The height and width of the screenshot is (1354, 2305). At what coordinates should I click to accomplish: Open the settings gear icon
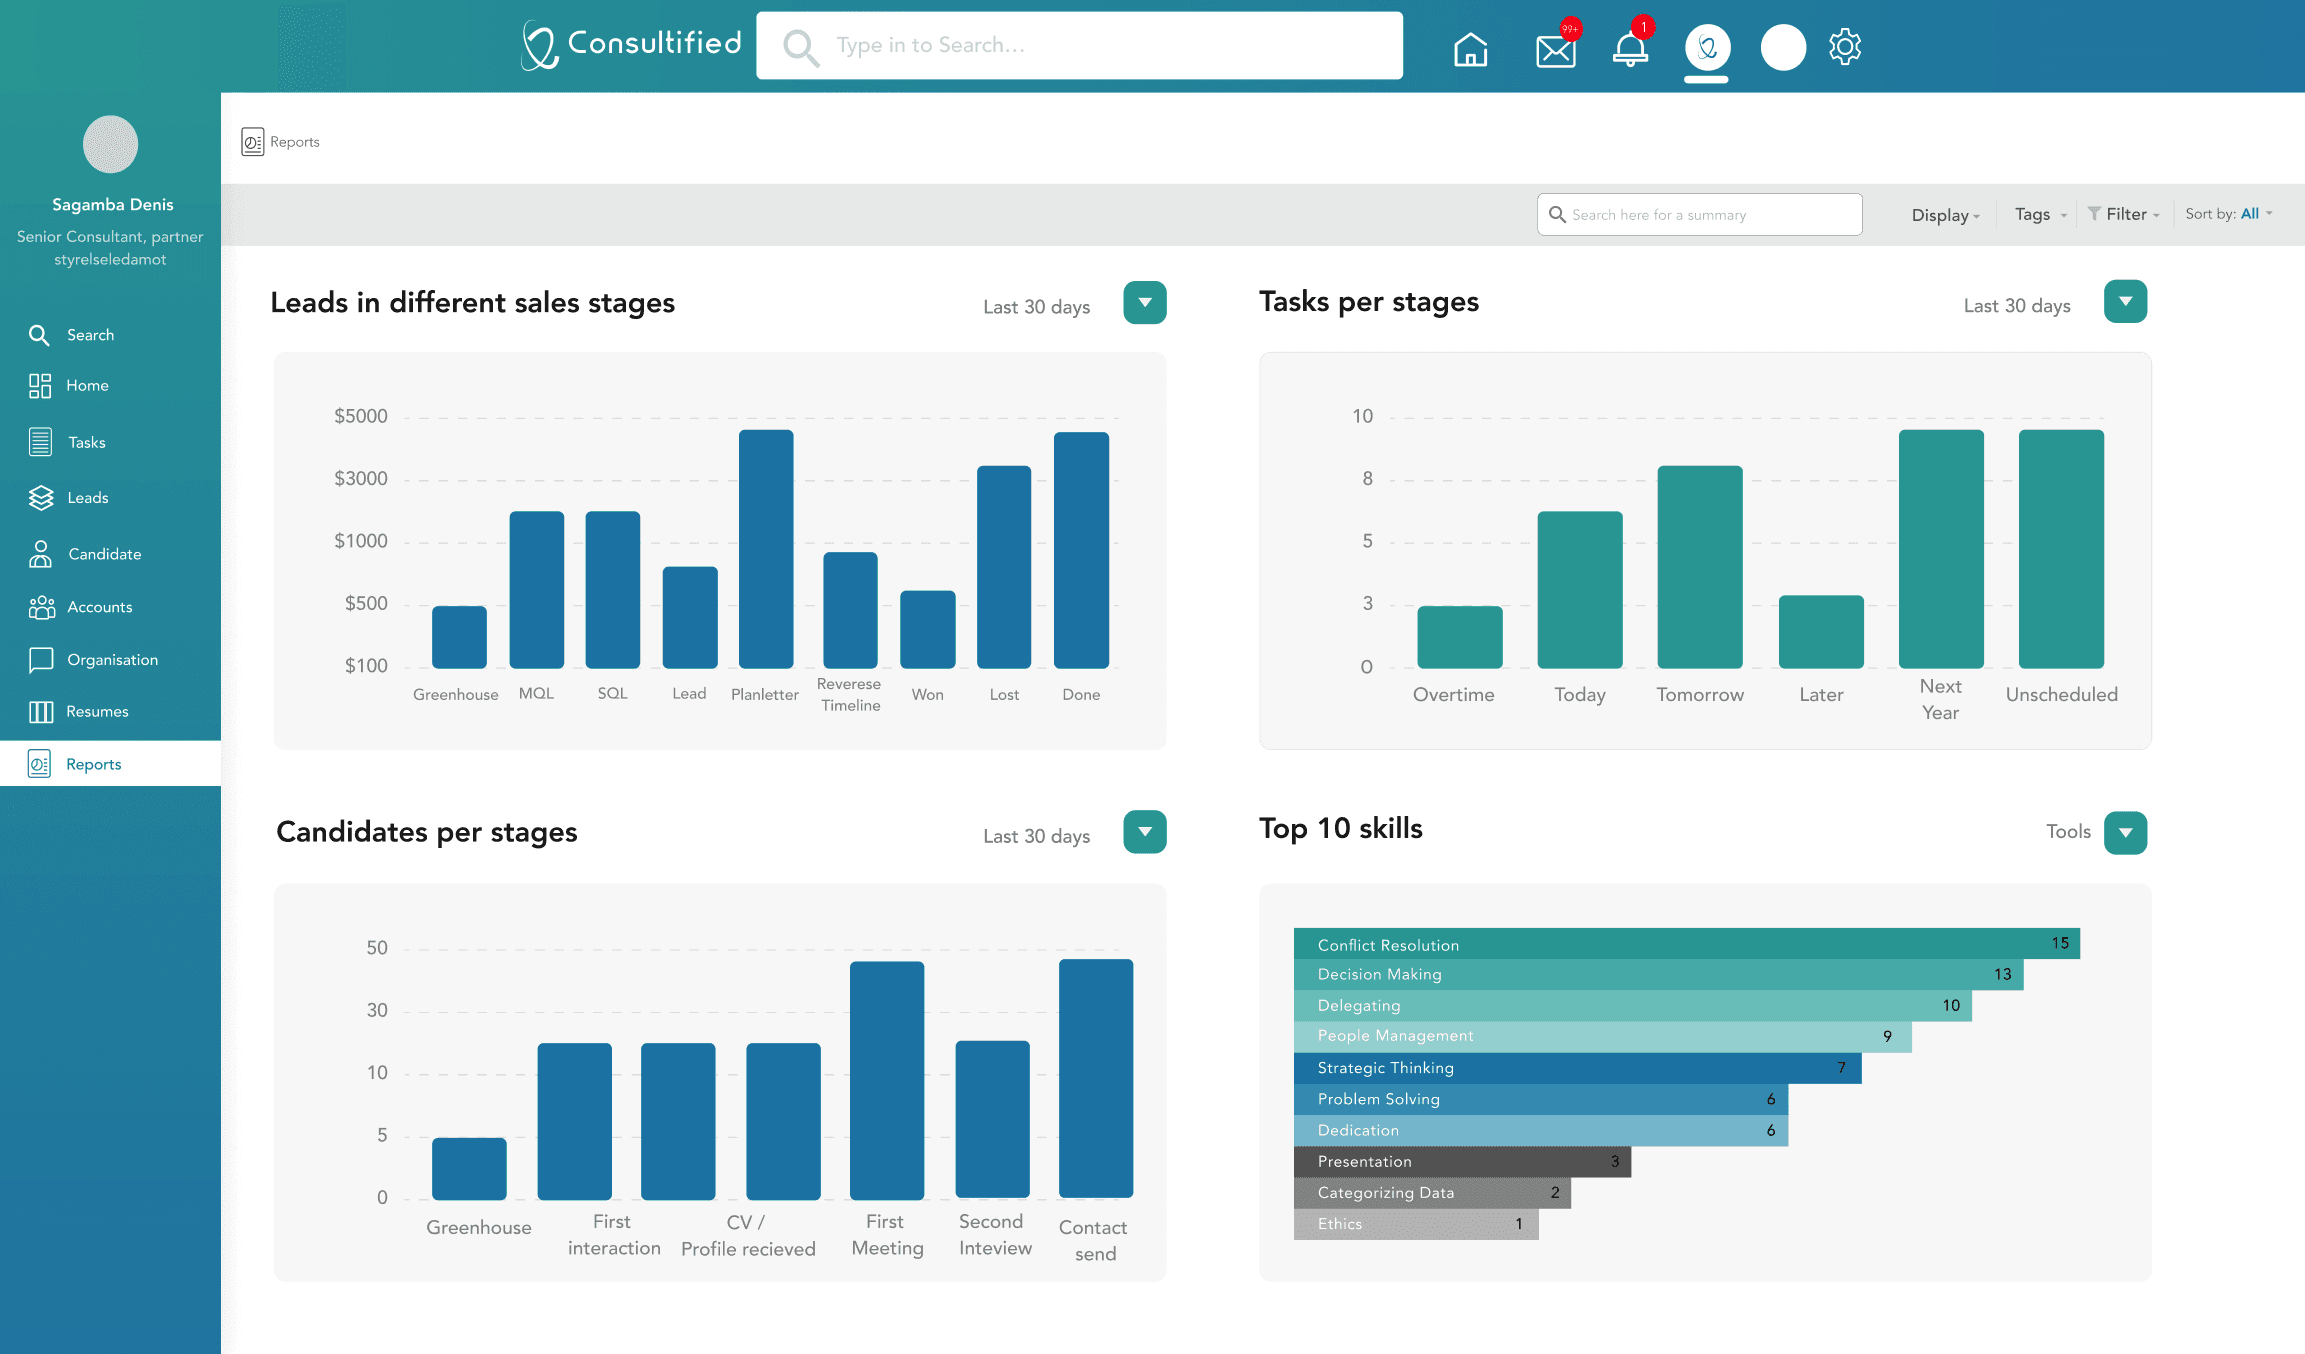1844,47
